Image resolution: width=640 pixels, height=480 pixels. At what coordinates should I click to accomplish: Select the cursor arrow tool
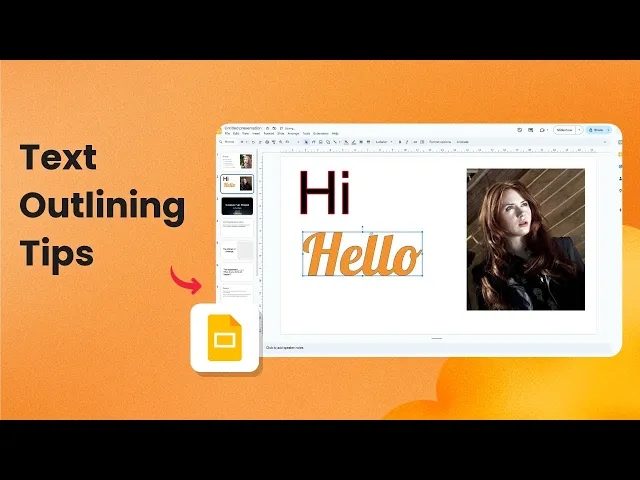(306, 142)
